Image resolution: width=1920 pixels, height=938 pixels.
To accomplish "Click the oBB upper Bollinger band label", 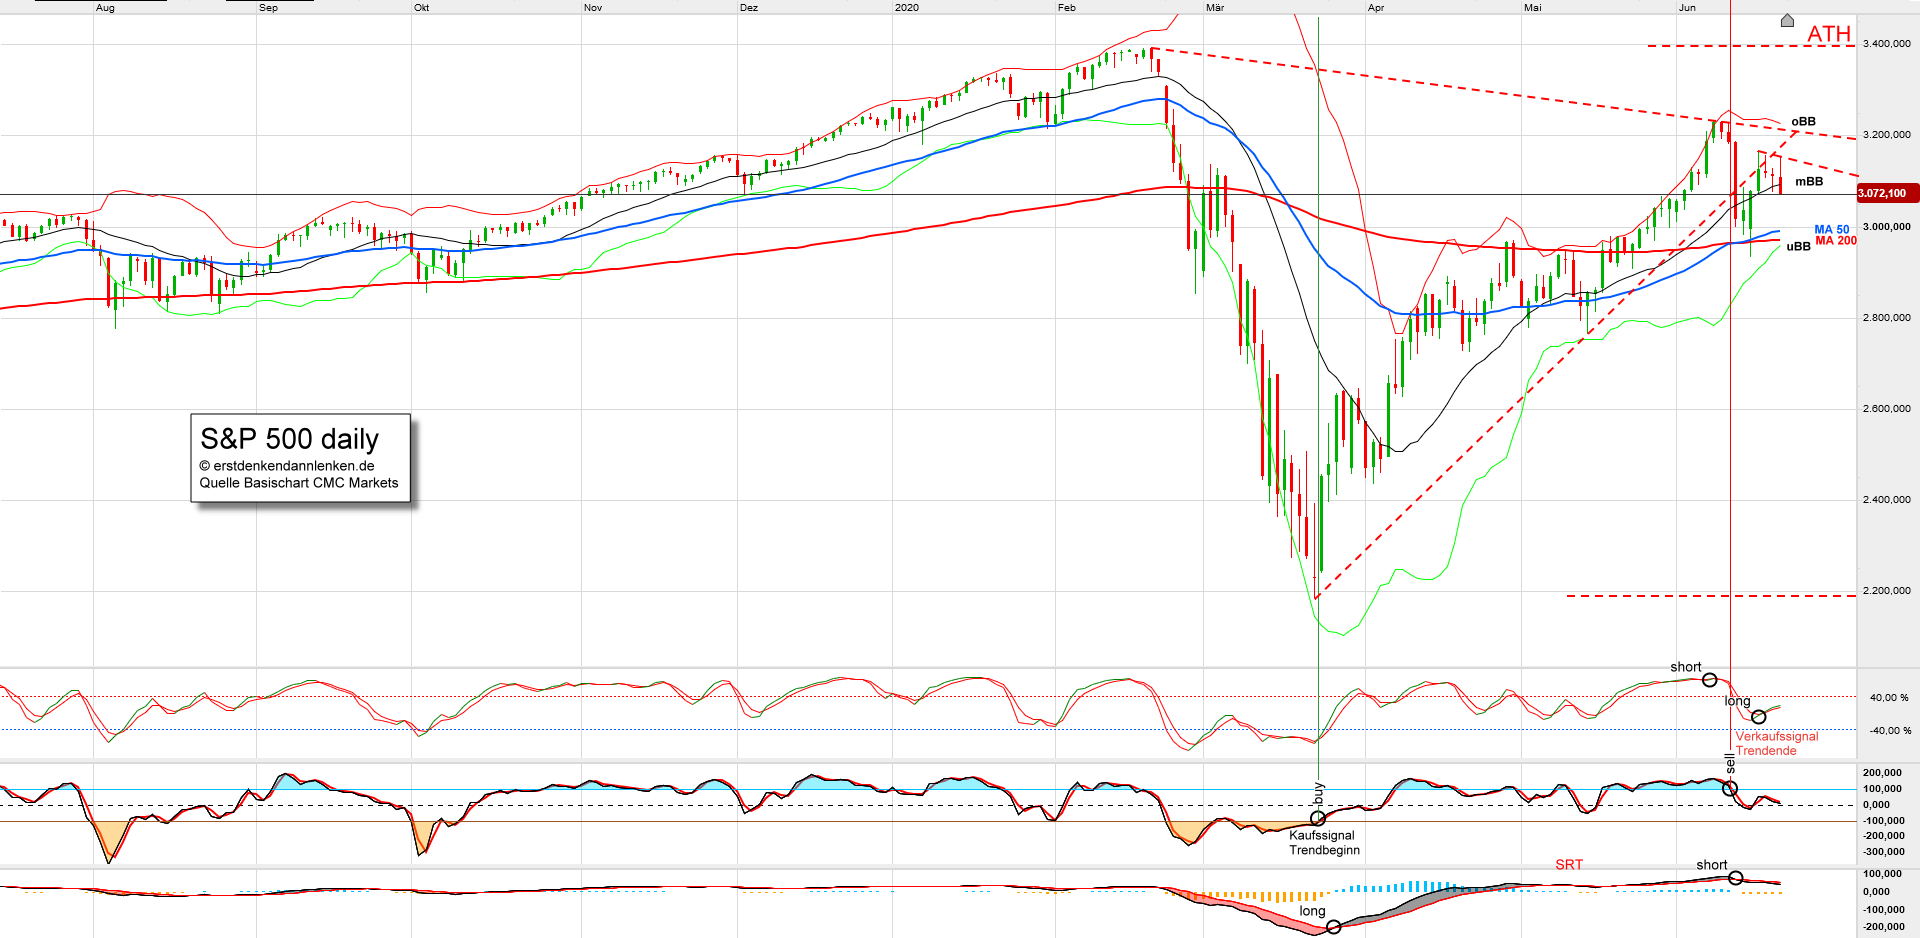I will click(x=1803, y=122).
